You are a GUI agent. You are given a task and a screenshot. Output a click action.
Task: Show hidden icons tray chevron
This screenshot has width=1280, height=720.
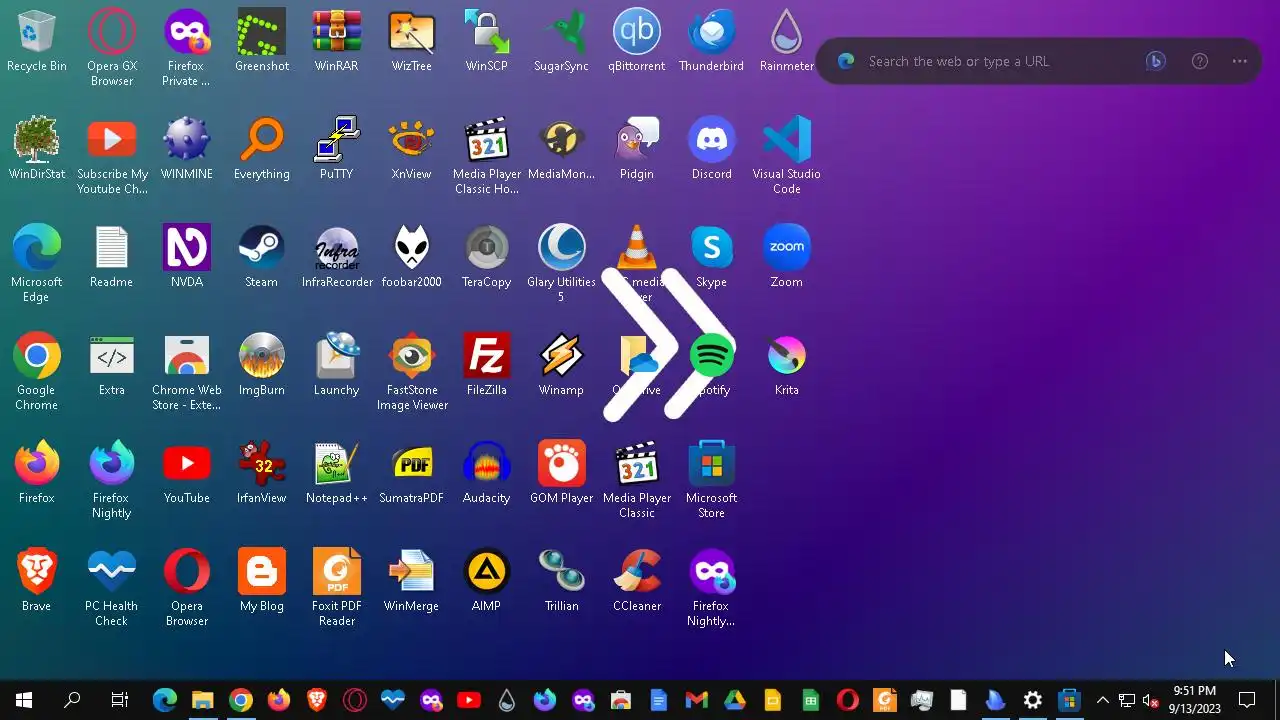tap(1102, 700)
